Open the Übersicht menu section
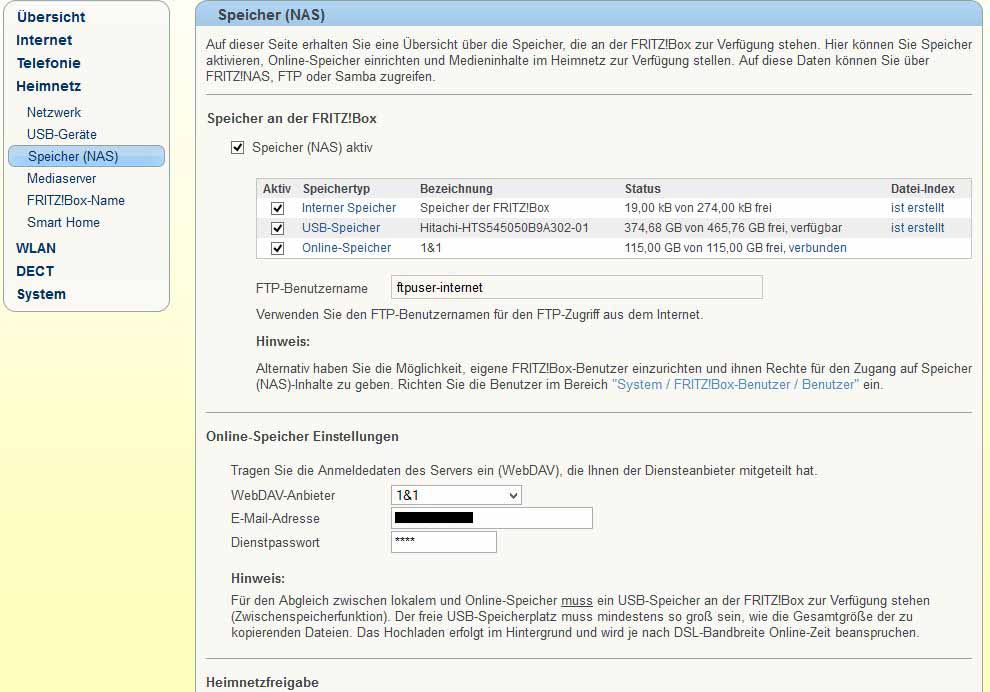 coord(51,17)
